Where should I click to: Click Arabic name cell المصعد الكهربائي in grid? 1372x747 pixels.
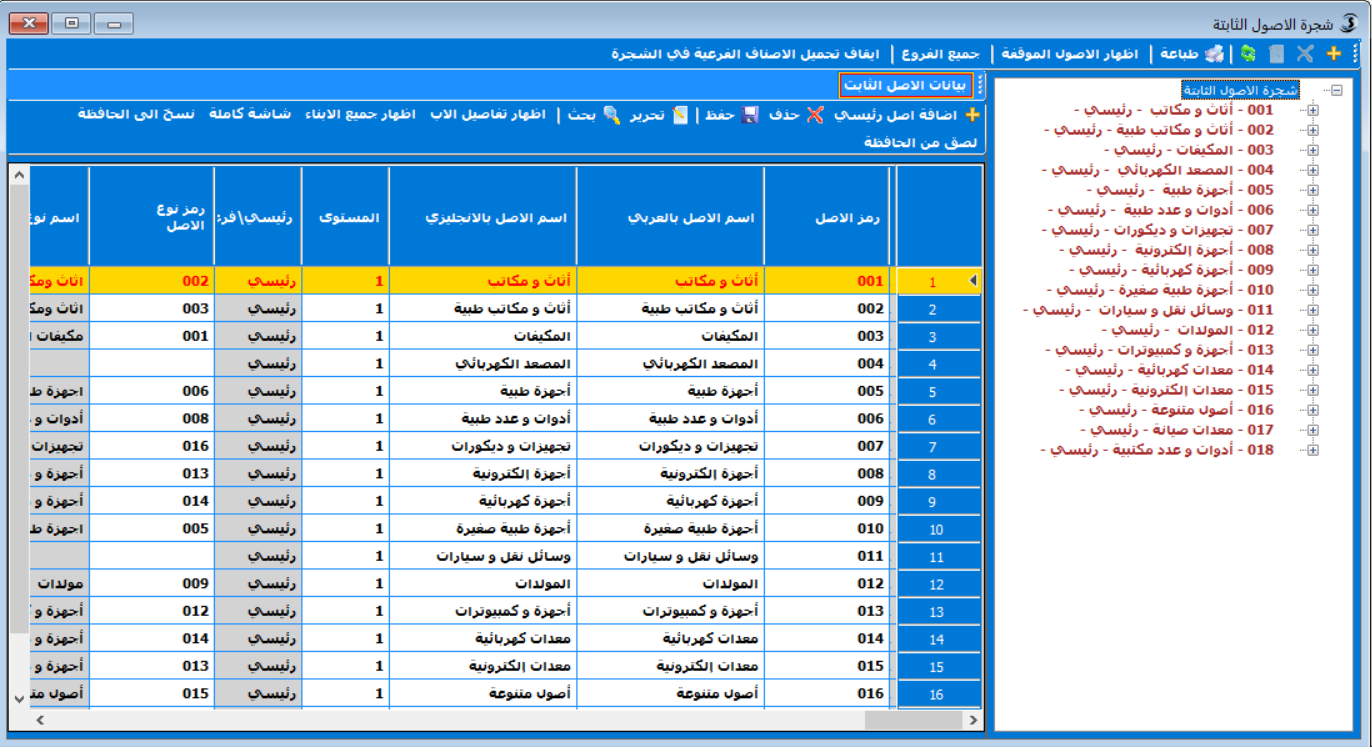pyautogui.click(x=670, y=364)
